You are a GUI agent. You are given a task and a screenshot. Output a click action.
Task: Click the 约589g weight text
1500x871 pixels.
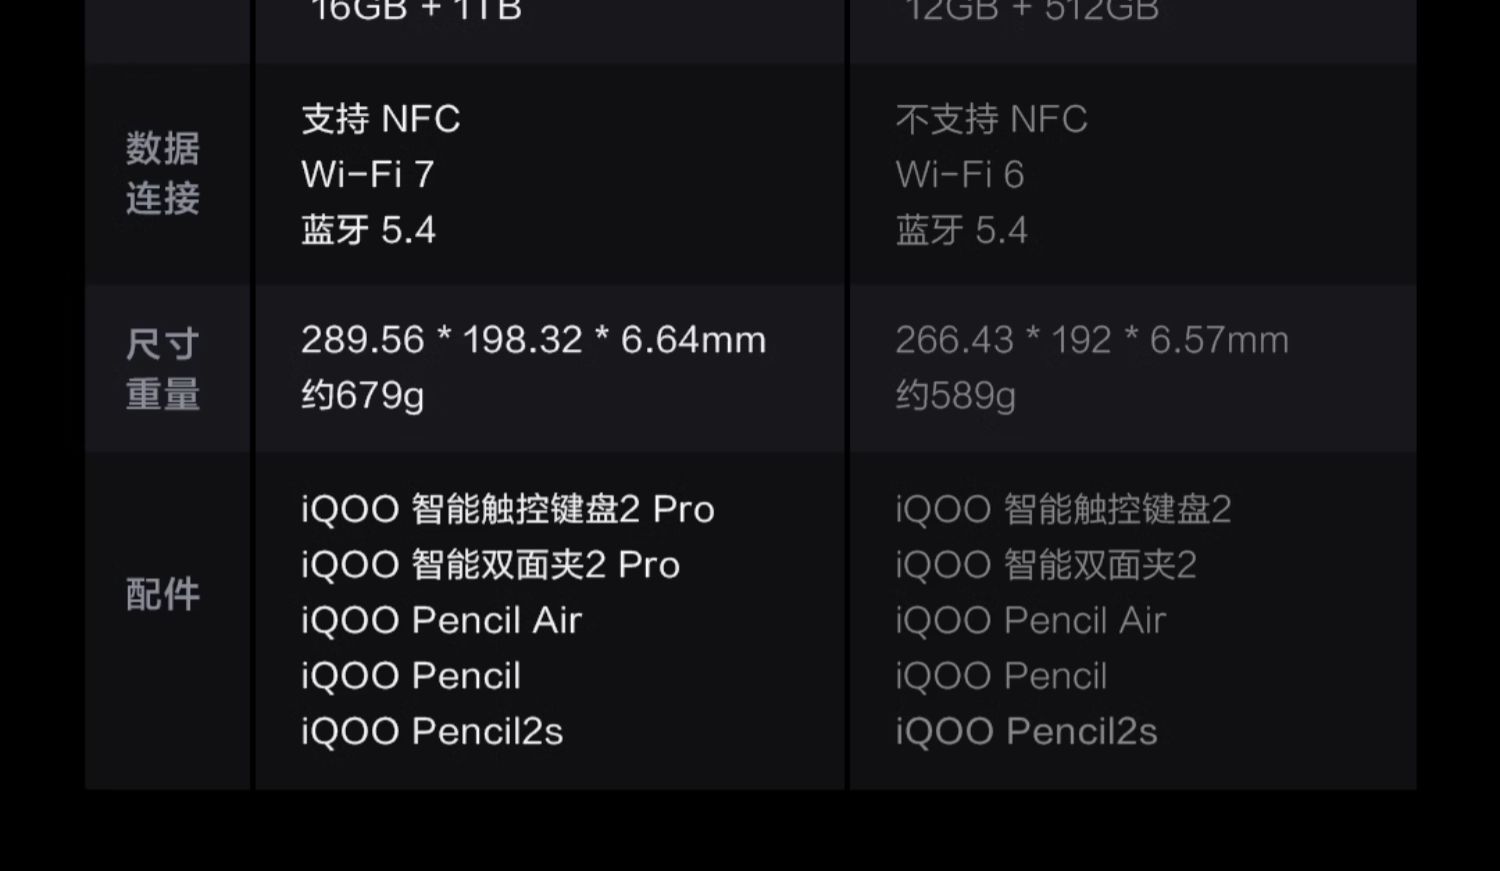[956, 396]
